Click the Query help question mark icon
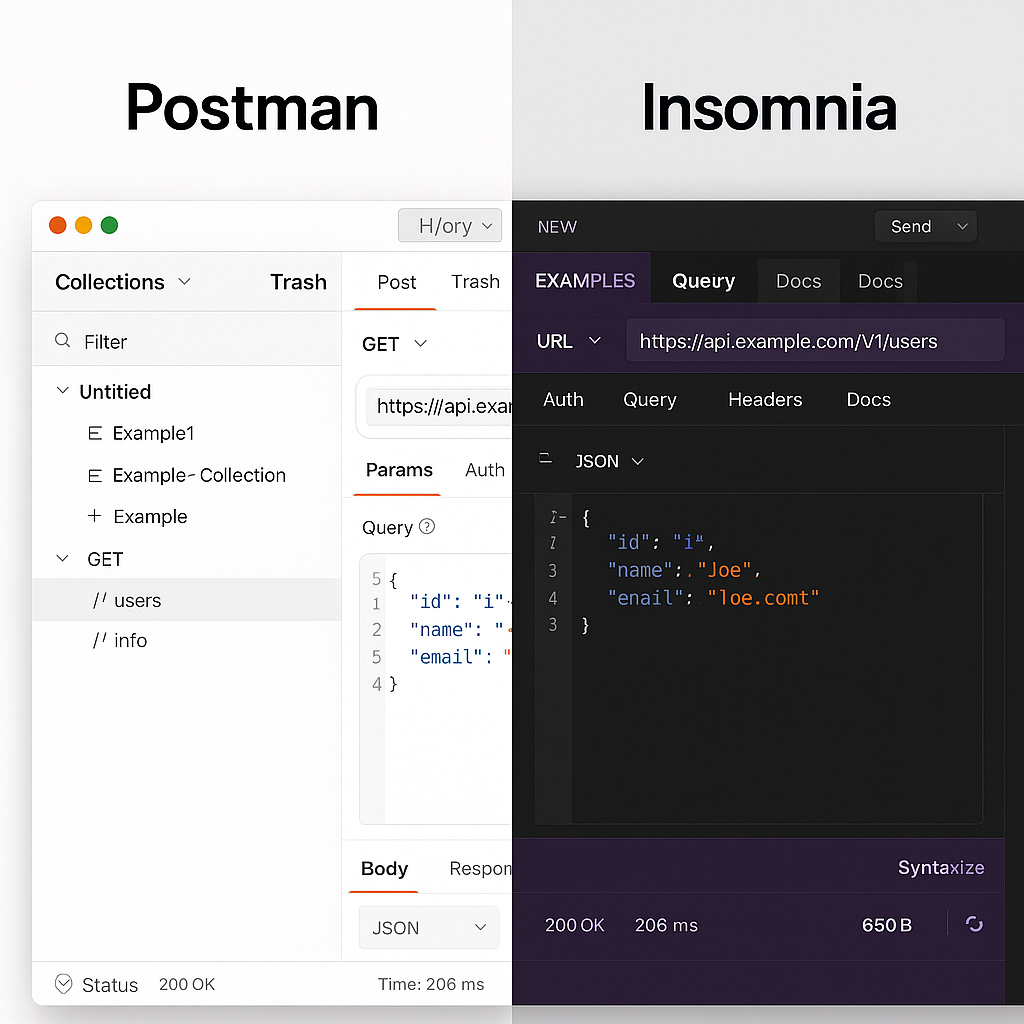Viewport: 1024px width, 1024px height. point(426,527)
